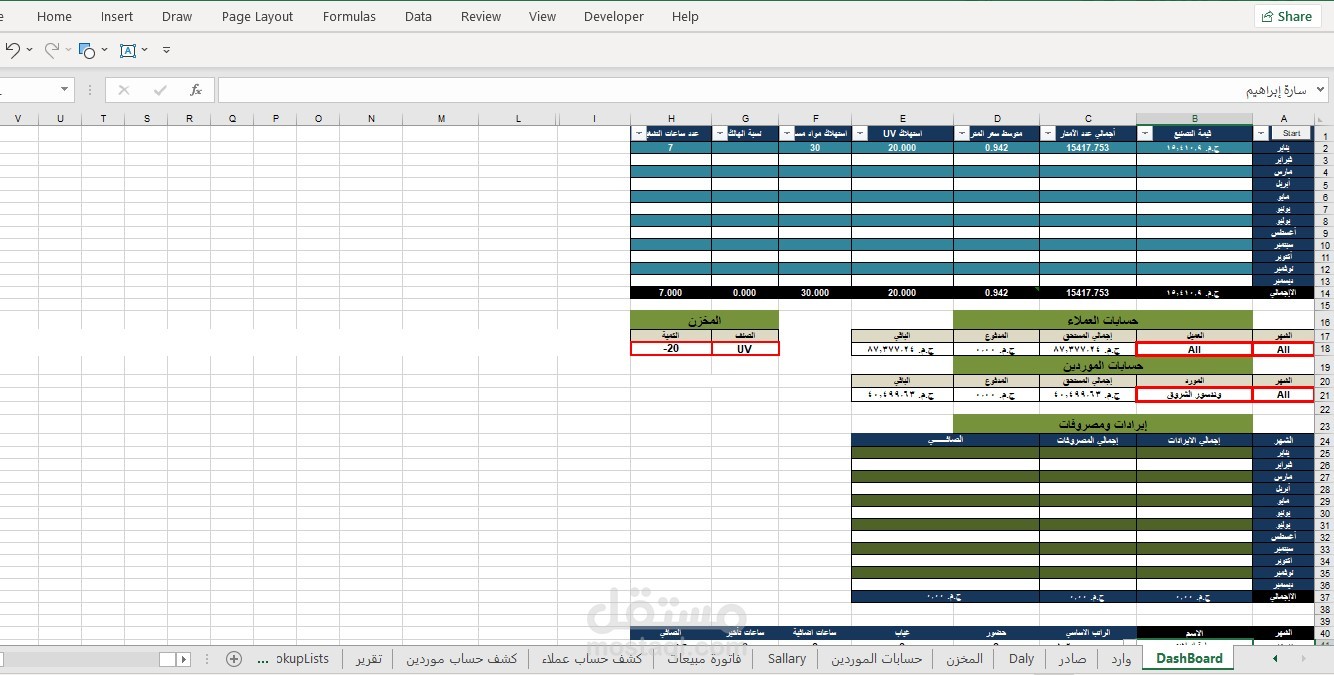Add a new sheet with plus icon
Screen dimensions: 1334x675
coord(234,659)
